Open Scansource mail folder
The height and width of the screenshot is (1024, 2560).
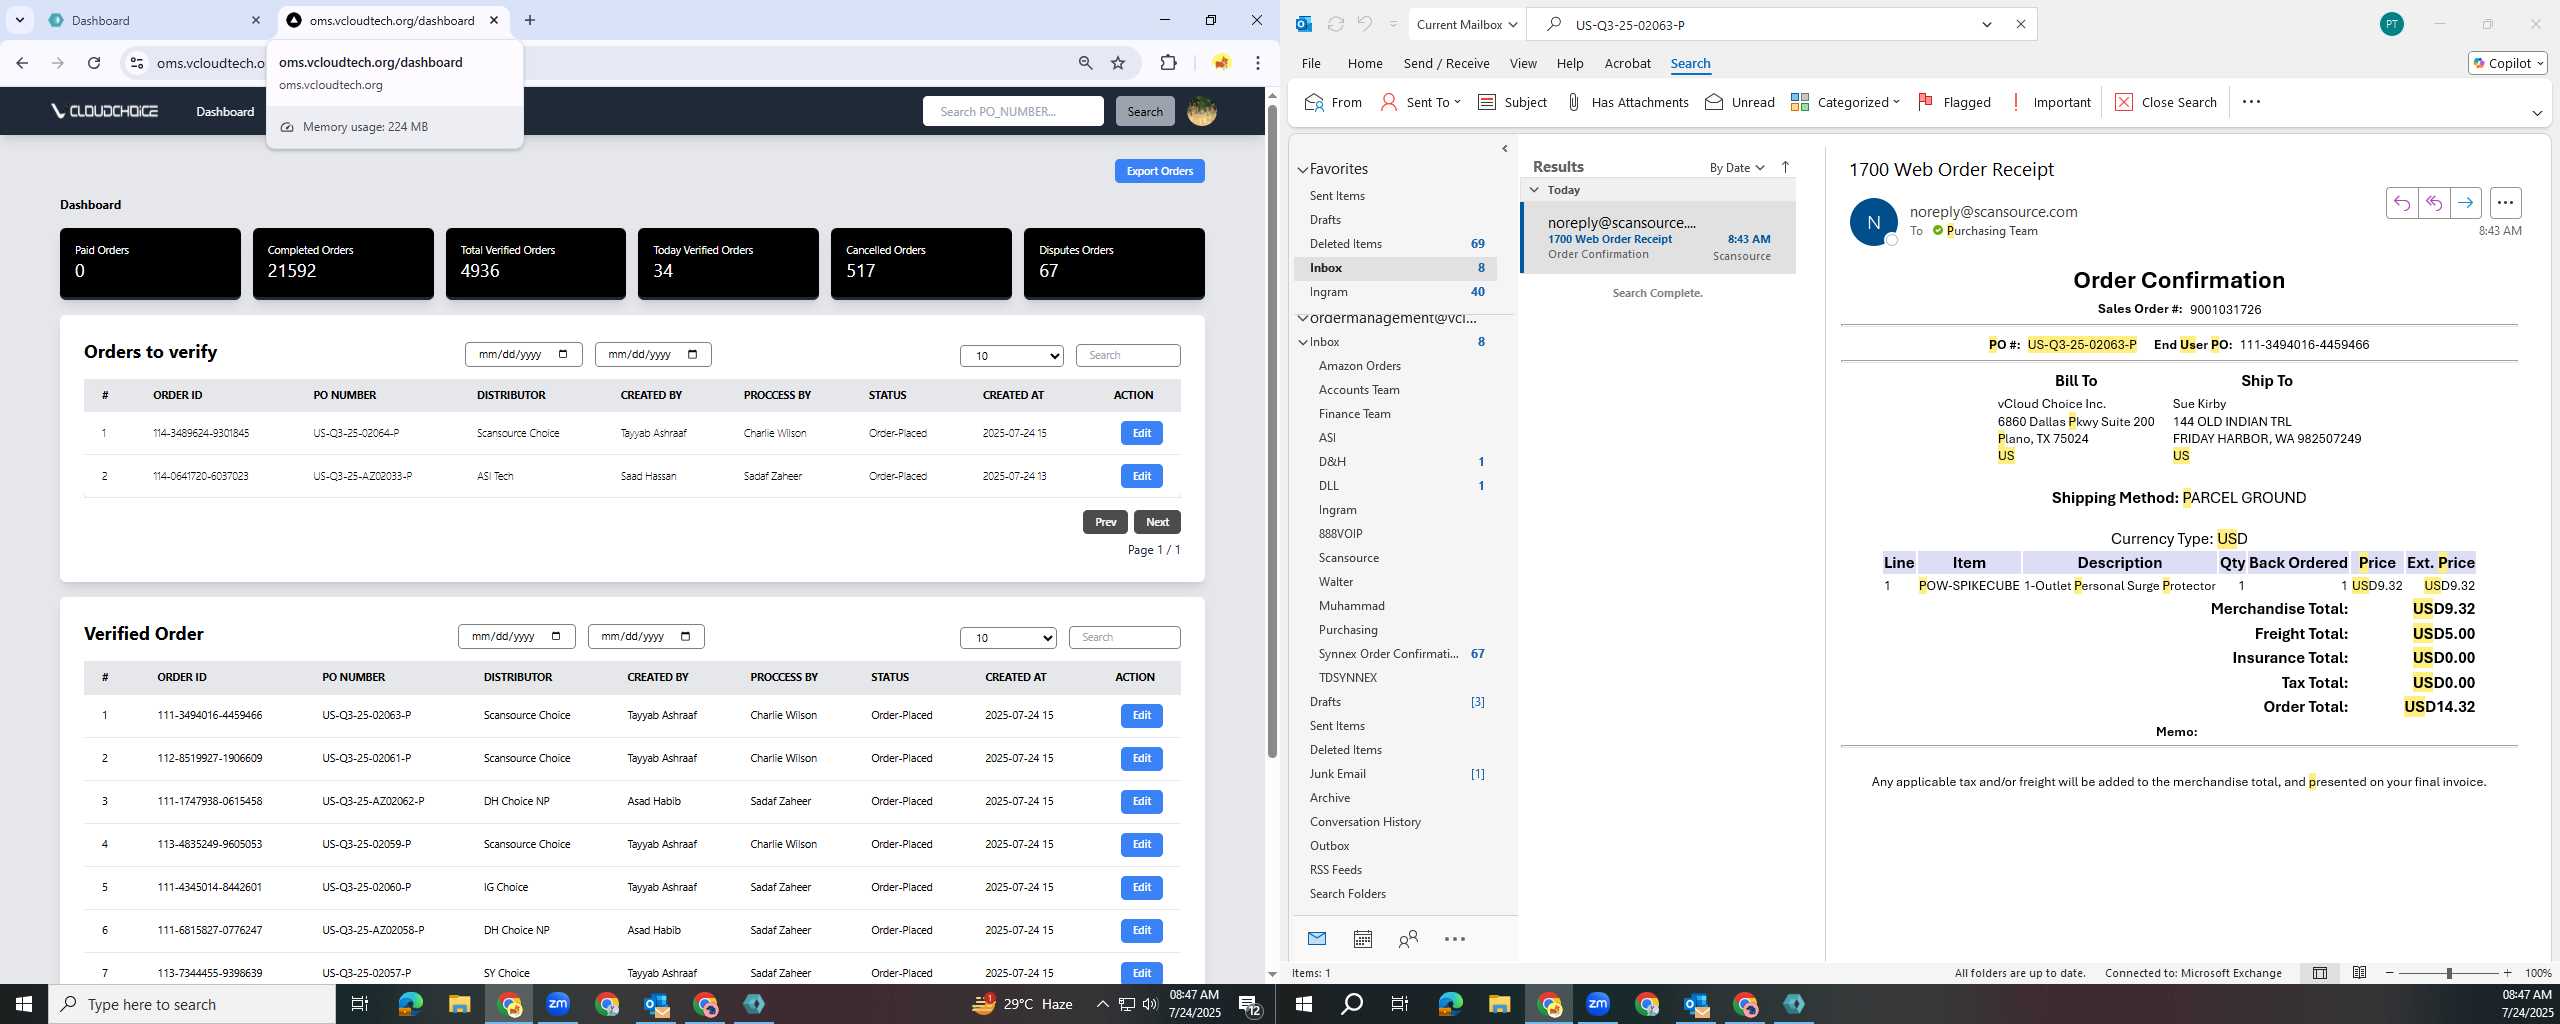click(1348, 558)
